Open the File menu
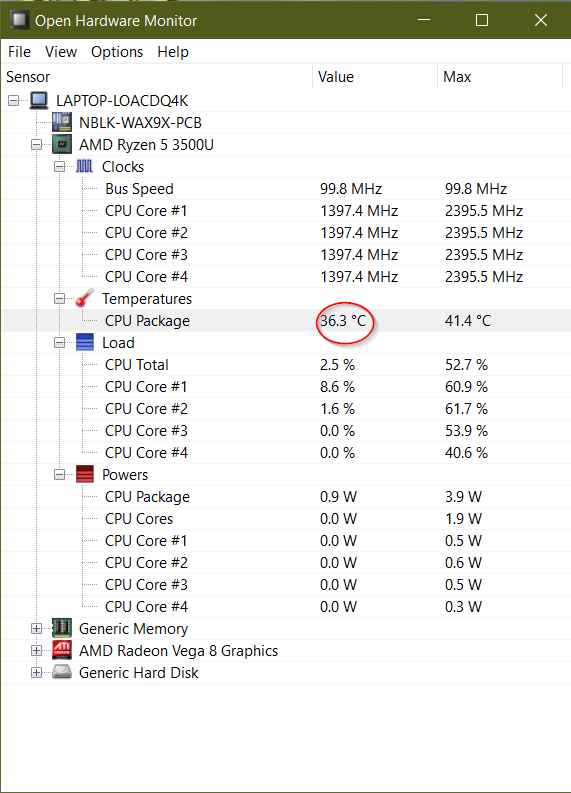Viewport: 571px width, 793px height. pyautogui.click(x=19, y=52)
